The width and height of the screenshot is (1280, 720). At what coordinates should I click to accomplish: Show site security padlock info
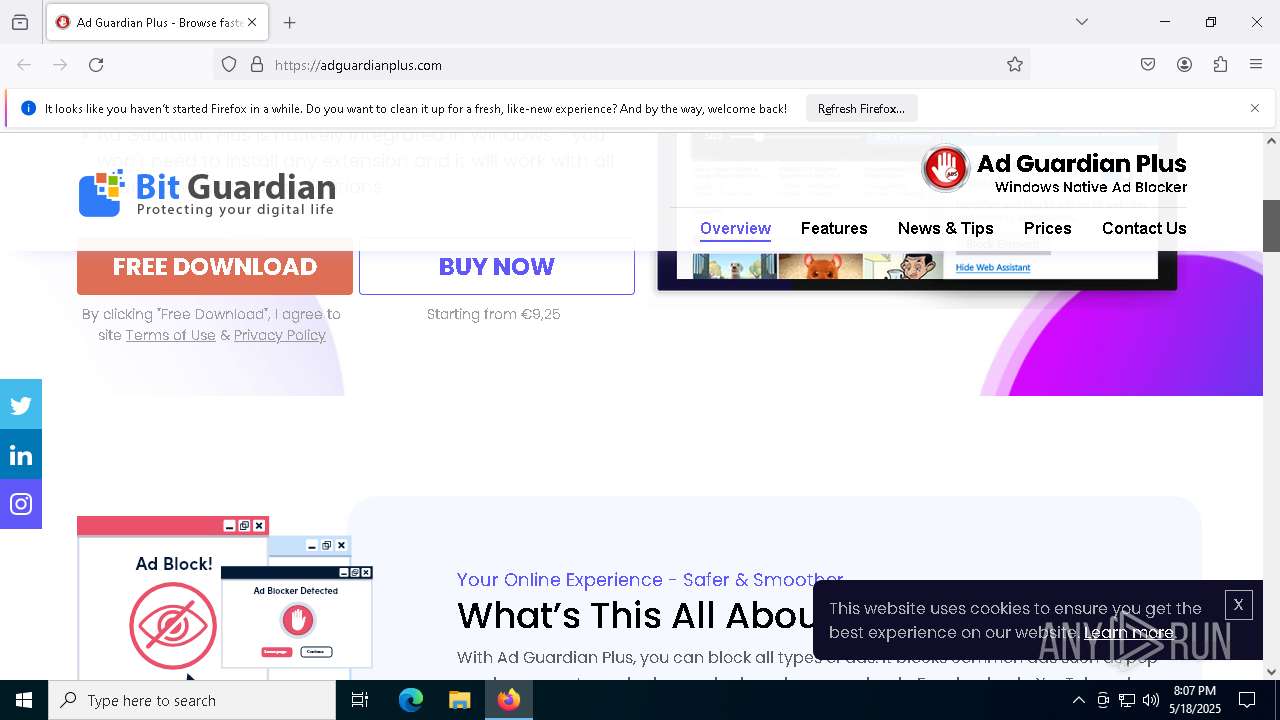coord(257,65)
